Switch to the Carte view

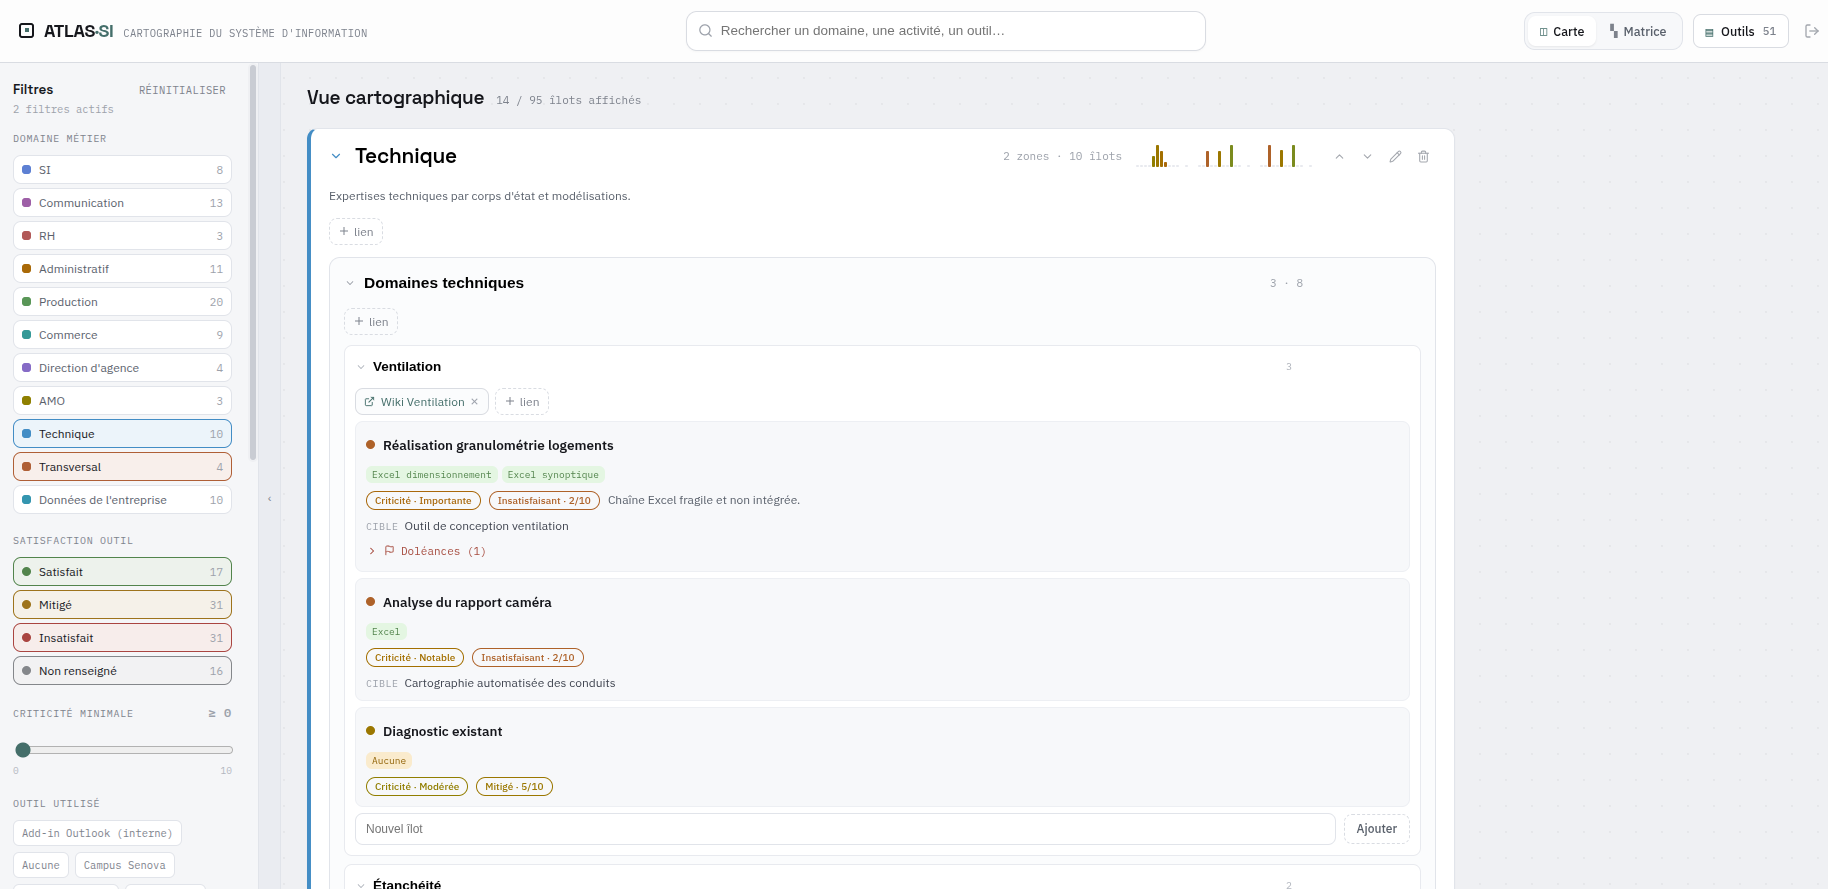click(1562, 31)
